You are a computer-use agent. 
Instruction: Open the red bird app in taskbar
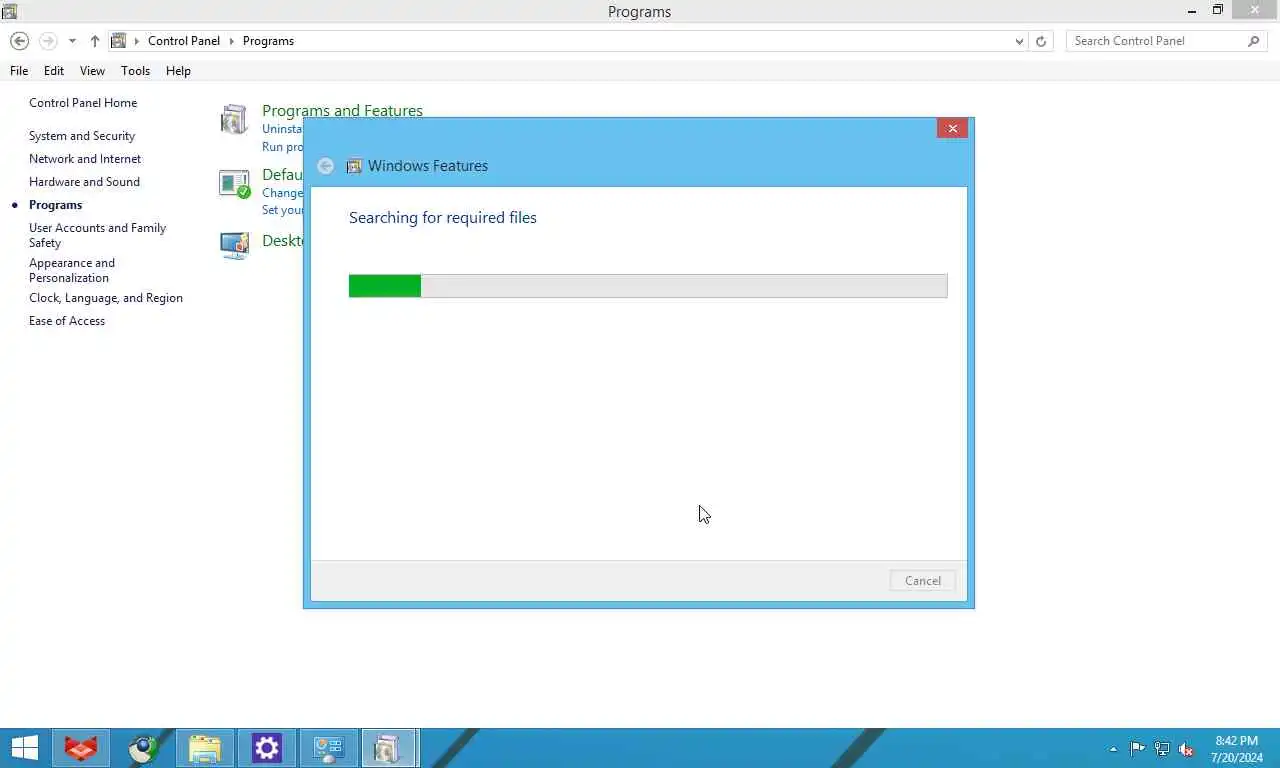click(81, 748)
